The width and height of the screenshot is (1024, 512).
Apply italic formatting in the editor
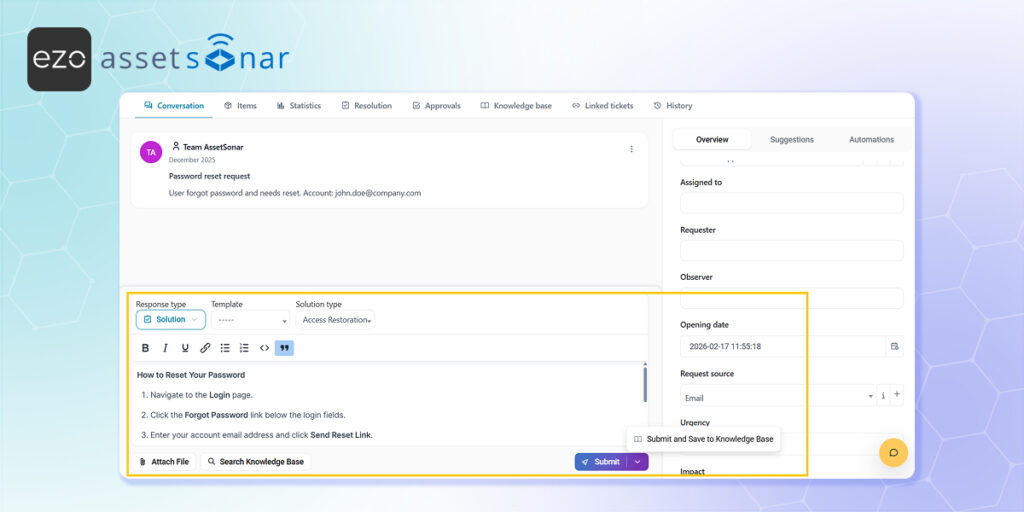coord(165,348)
